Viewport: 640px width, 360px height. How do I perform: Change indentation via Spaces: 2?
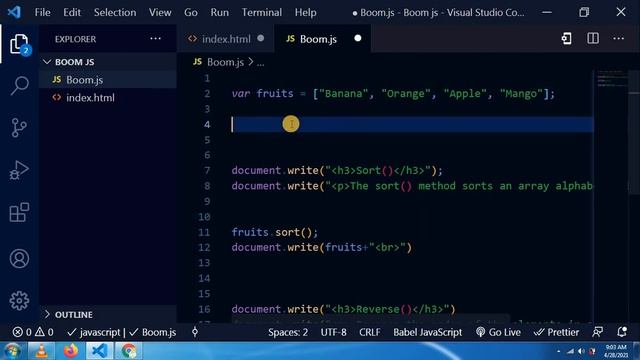[288, 332]
